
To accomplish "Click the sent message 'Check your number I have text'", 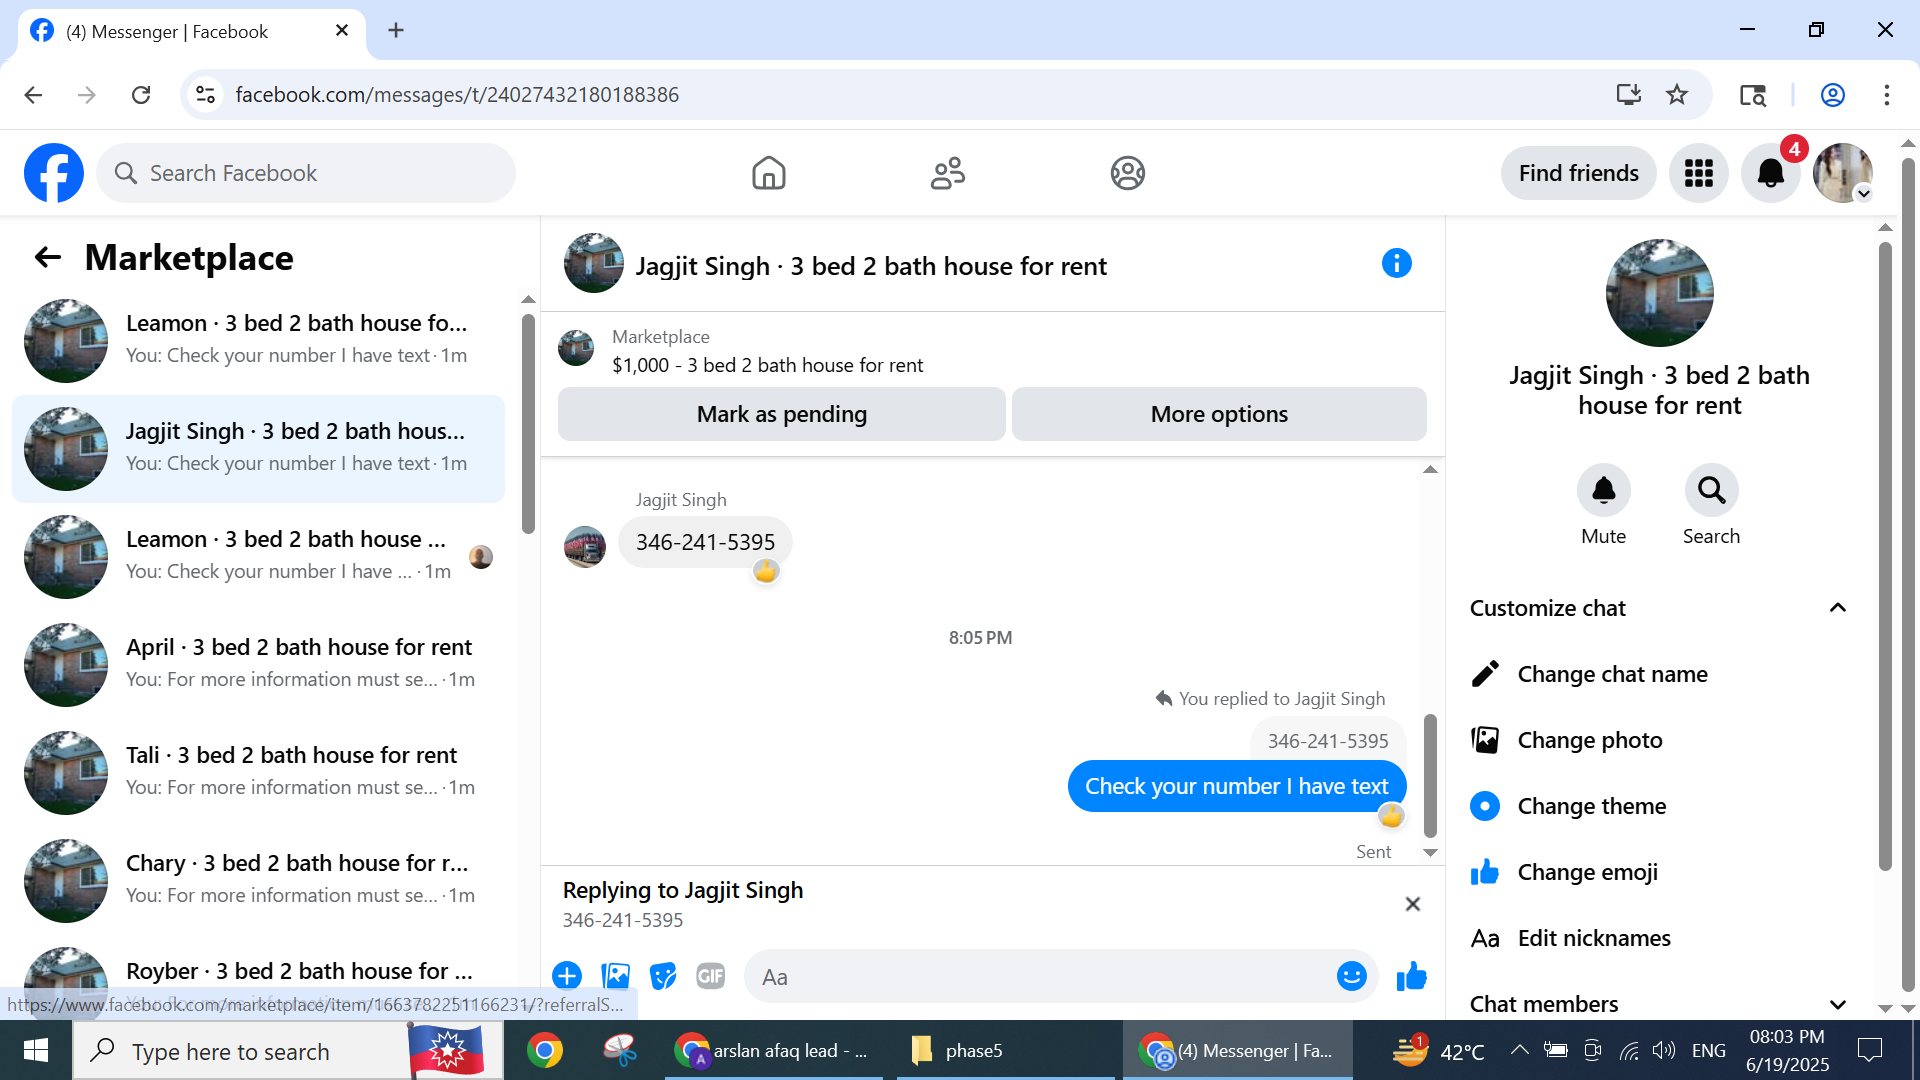I will pyautogui.click(x=1237, y=786).
